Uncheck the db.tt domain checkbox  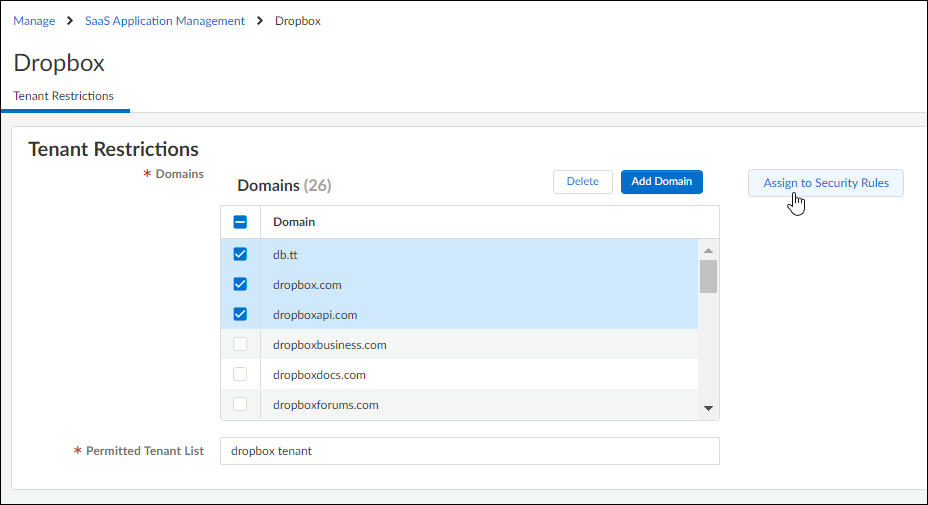[240, 254]
